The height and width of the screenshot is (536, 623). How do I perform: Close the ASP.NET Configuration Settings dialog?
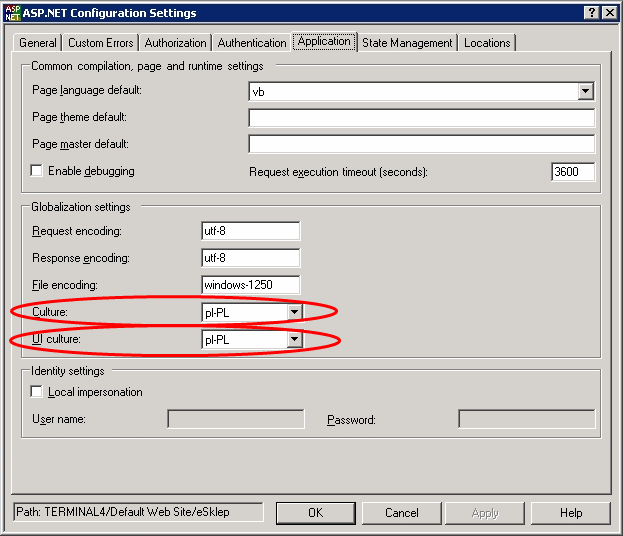tap(609, 13)
